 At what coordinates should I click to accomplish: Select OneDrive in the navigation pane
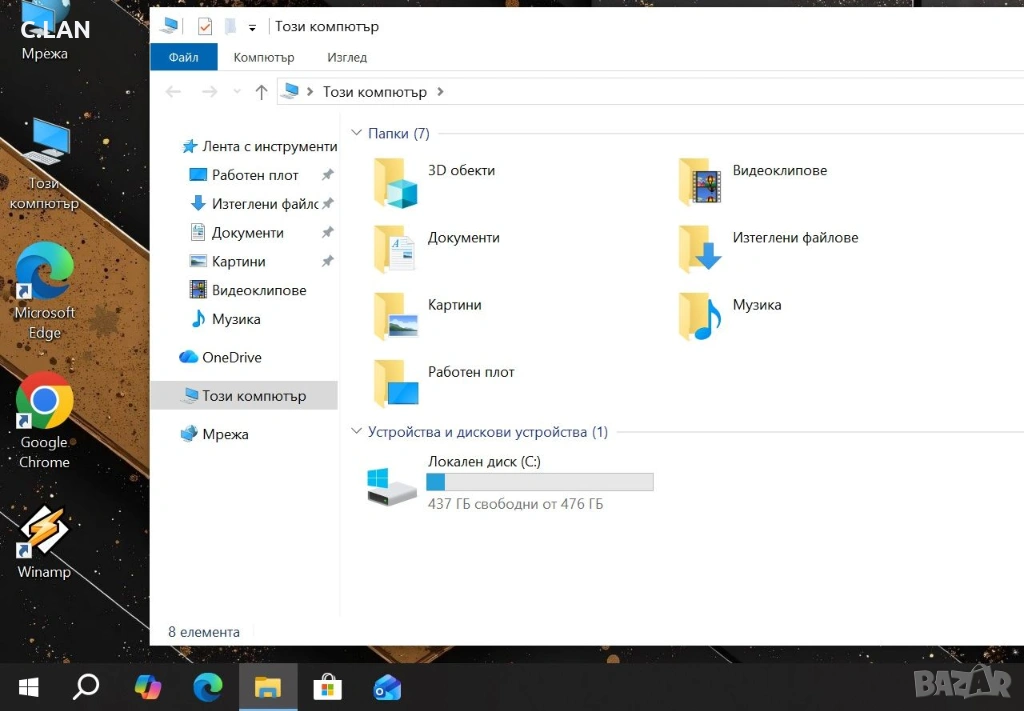(x=231, y=357)
